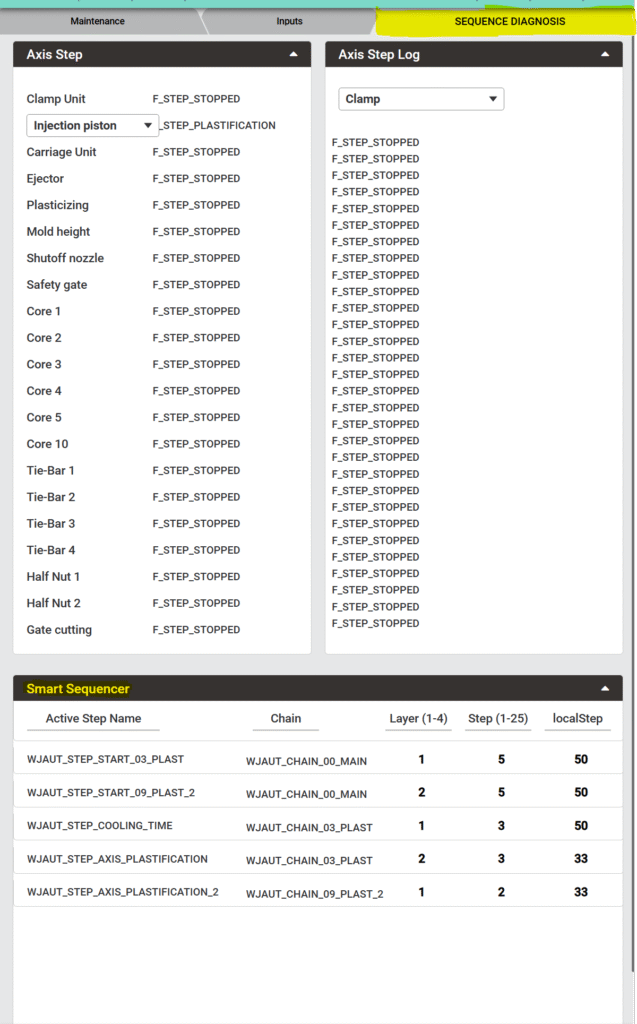
Task: Select the WJAUT_STEP_AXIS_PLASTIFICATION_2 row
Action: pyautogui.click(x=122, y=892)
